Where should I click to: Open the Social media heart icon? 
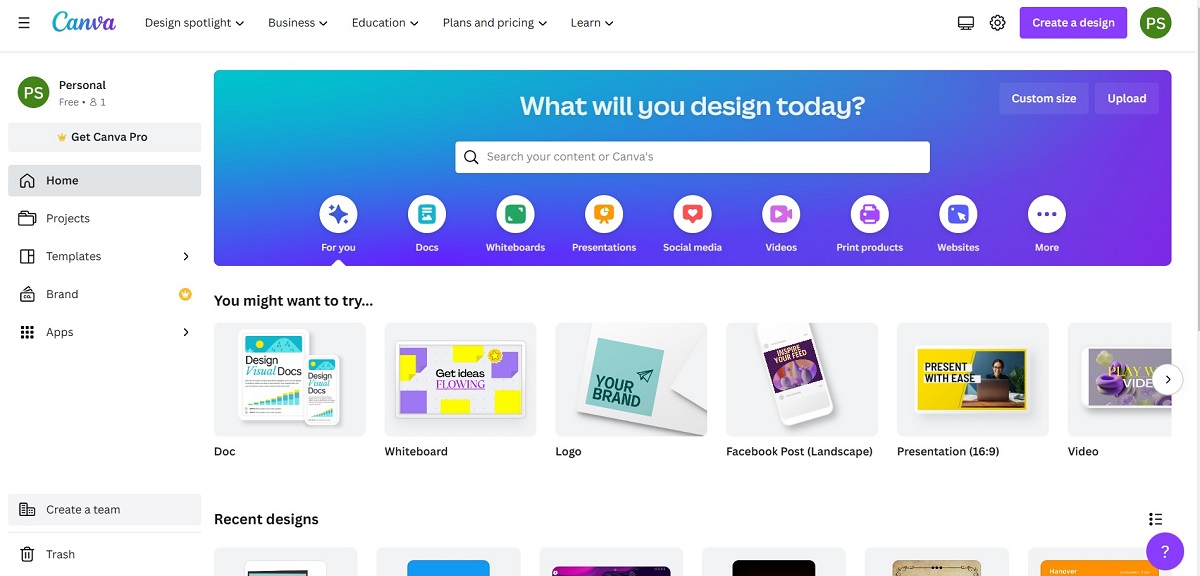coord(692,214)
